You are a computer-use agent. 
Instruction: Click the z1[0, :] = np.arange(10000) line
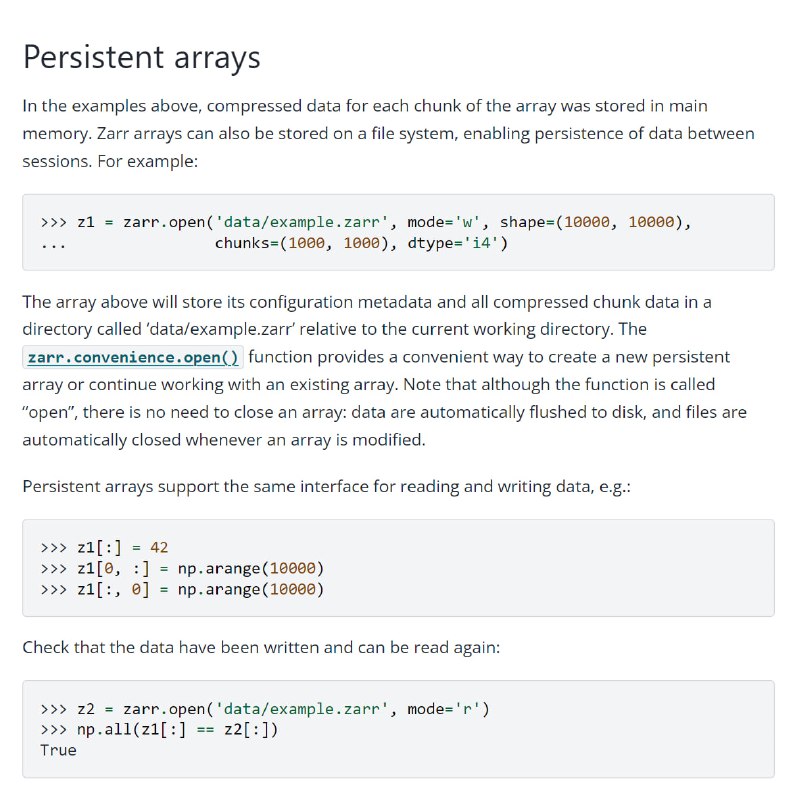pos(182,568)
